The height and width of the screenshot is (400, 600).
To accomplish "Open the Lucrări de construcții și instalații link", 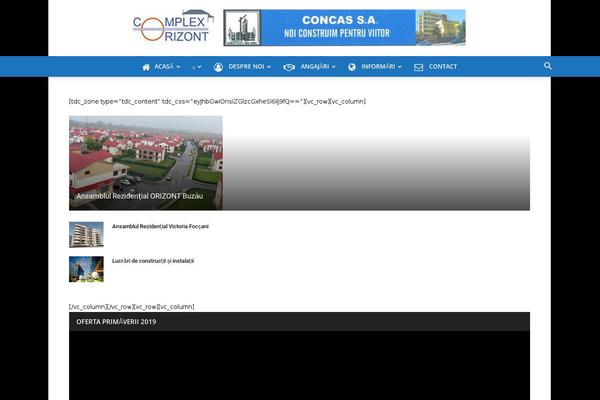I will click(x=153, y=261).
